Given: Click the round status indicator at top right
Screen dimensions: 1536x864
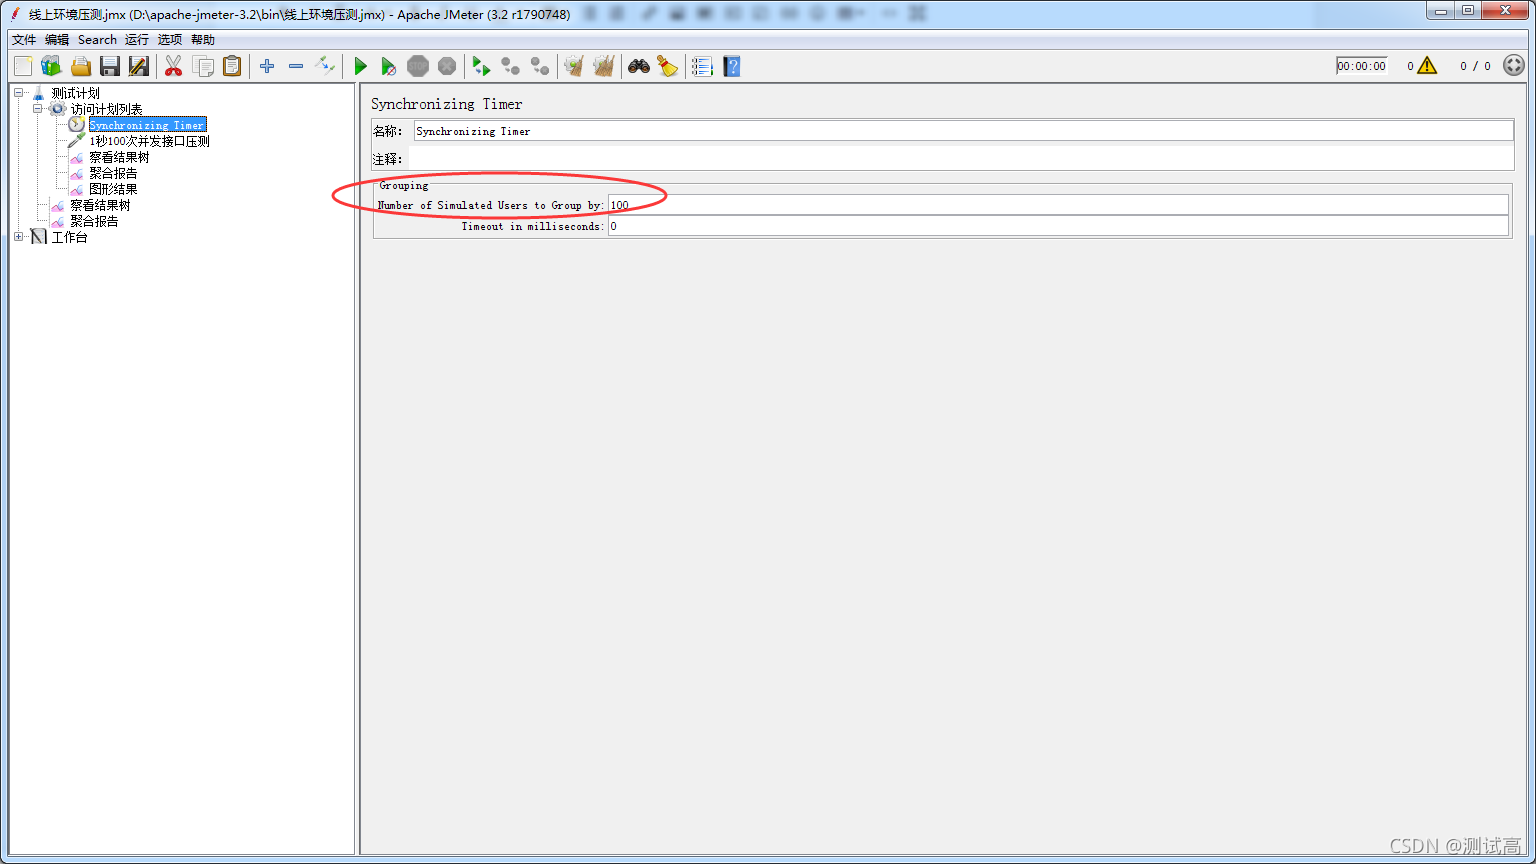Looking at the screenshot, I should (1514, 66).
